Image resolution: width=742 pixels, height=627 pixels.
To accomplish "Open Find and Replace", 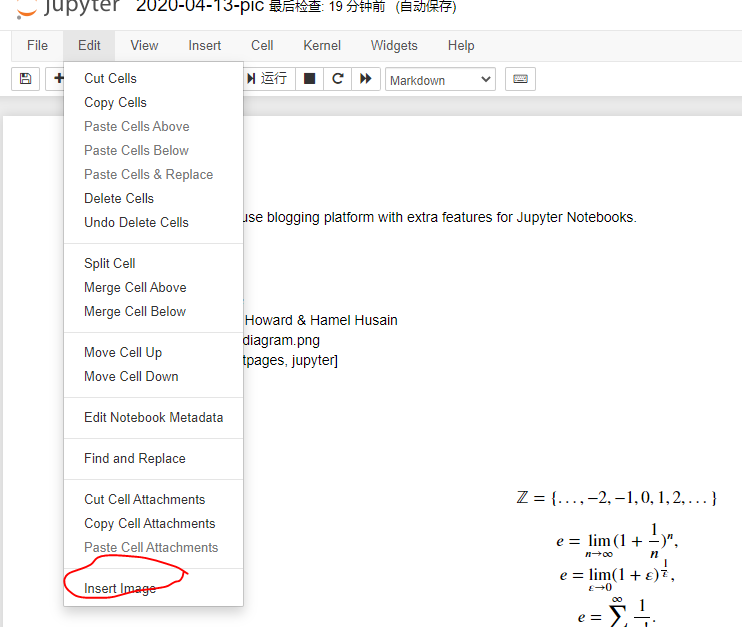I will 135,458.
